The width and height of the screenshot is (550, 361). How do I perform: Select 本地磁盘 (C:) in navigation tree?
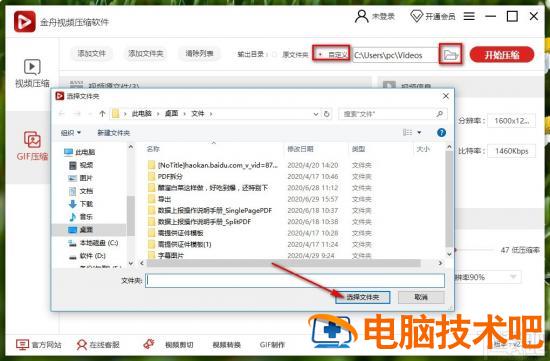(93, 243)
